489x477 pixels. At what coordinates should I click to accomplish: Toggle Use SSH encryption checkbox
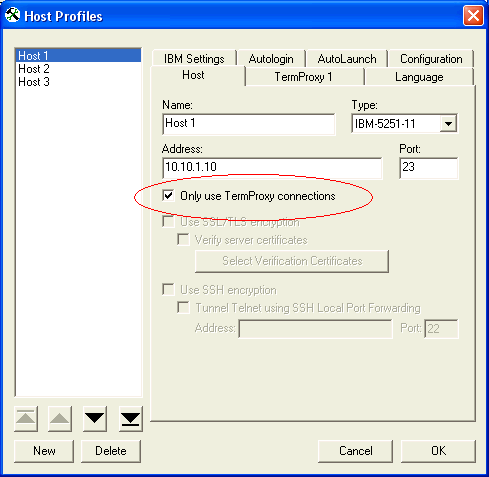168,290
